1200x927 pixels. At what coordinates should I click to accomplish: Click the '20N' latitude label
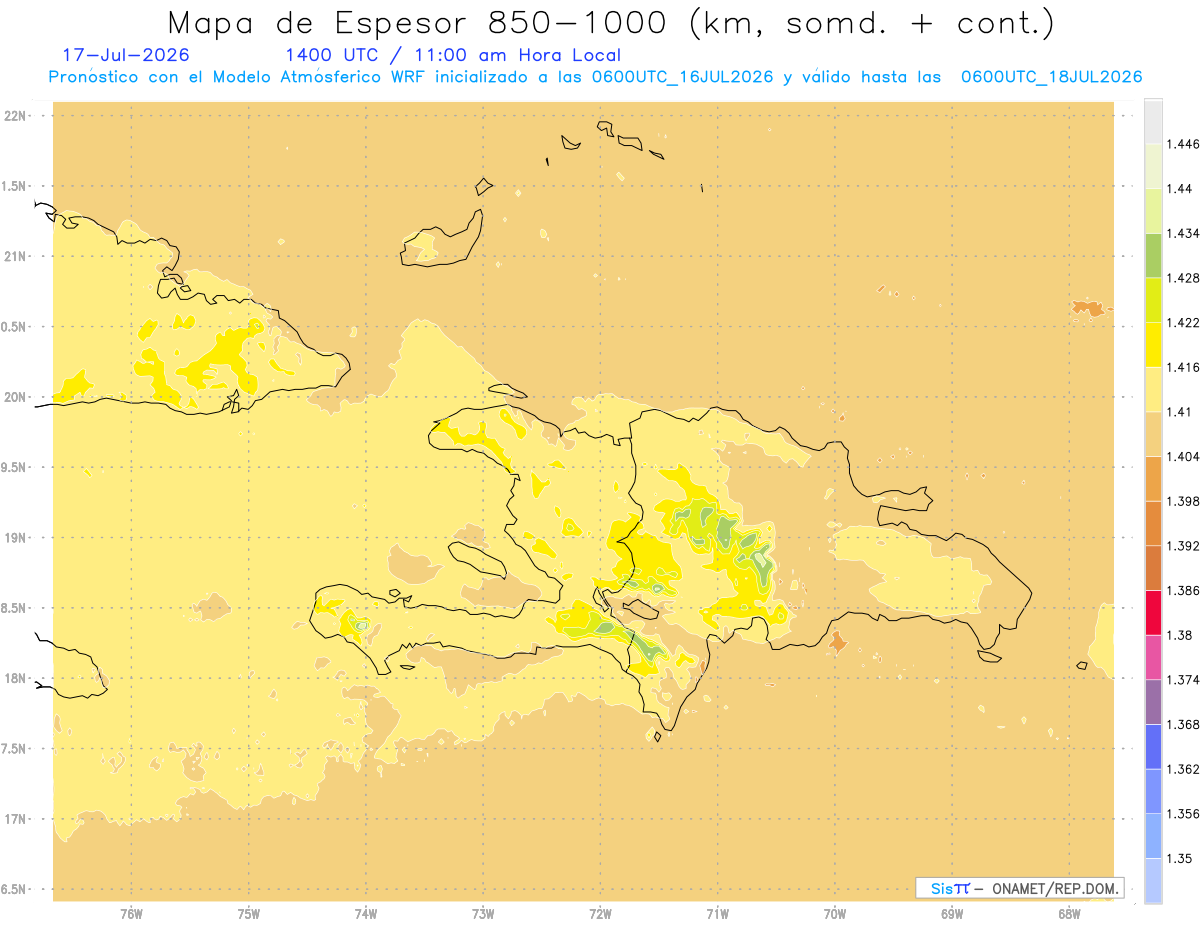pos(17,397)
